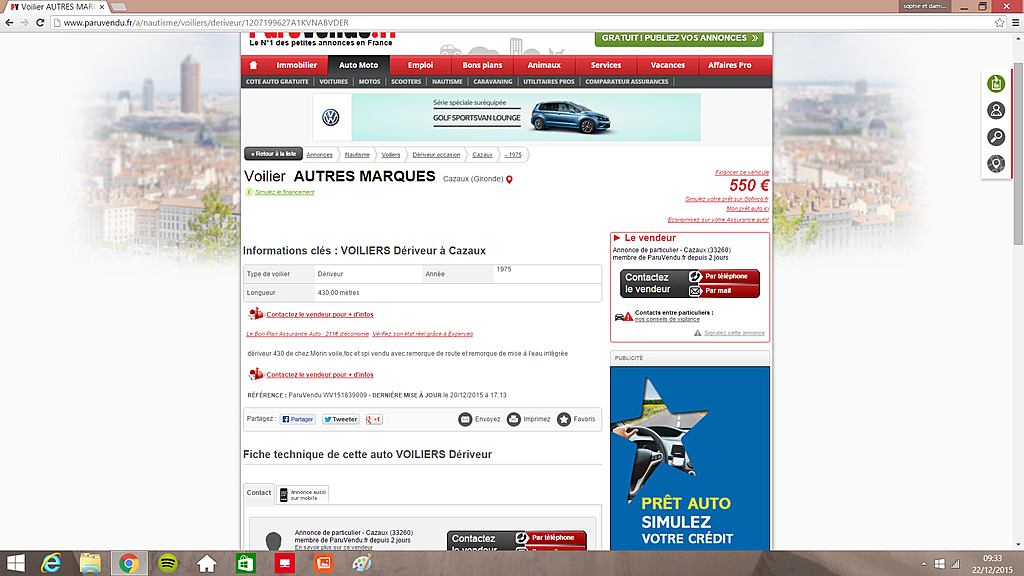Add listing to Favoris star icon

(x=564, y=419)
